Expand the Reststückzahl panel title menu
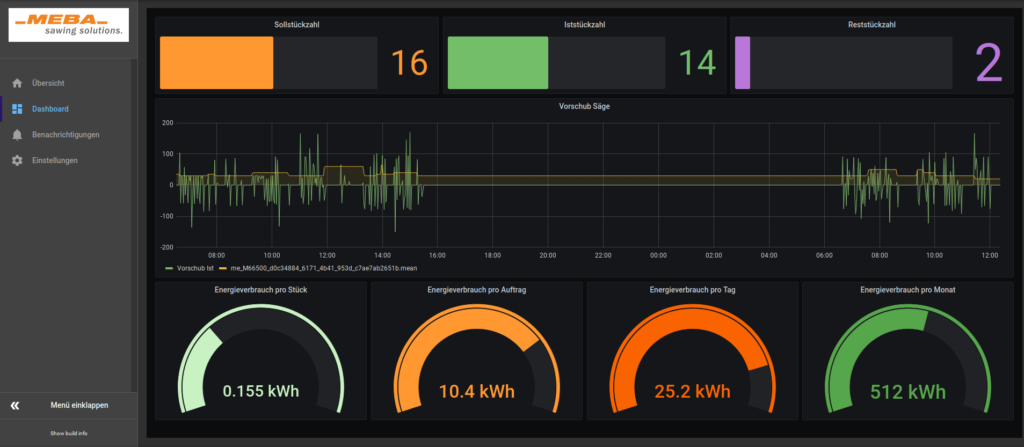1024x447 pixels. tap(871, 24)
